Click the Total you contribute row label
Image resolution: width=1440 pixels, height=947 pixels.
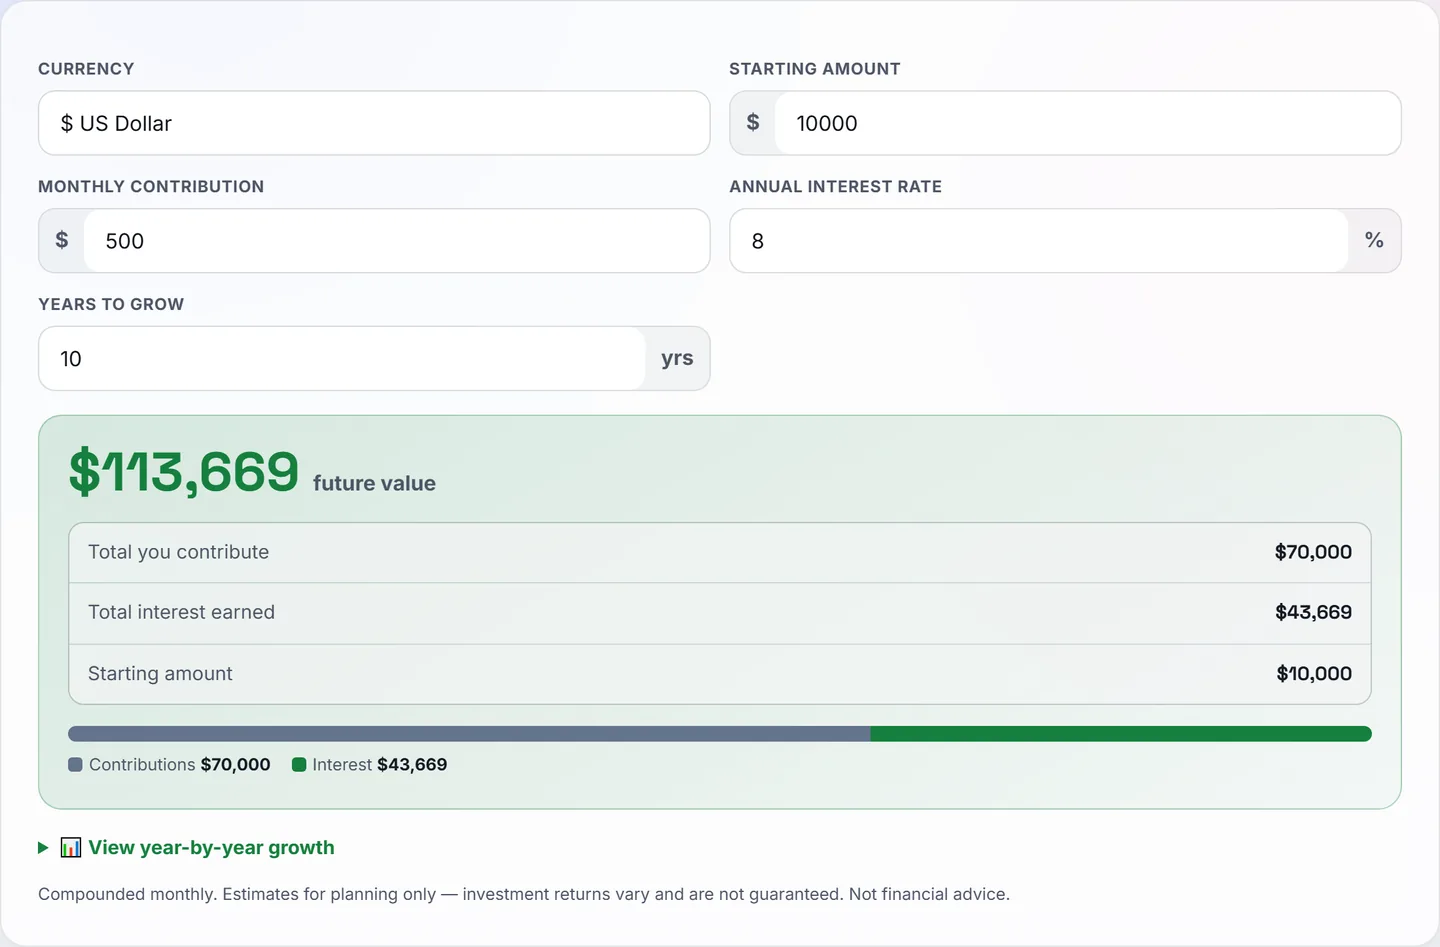click(178, 552)
